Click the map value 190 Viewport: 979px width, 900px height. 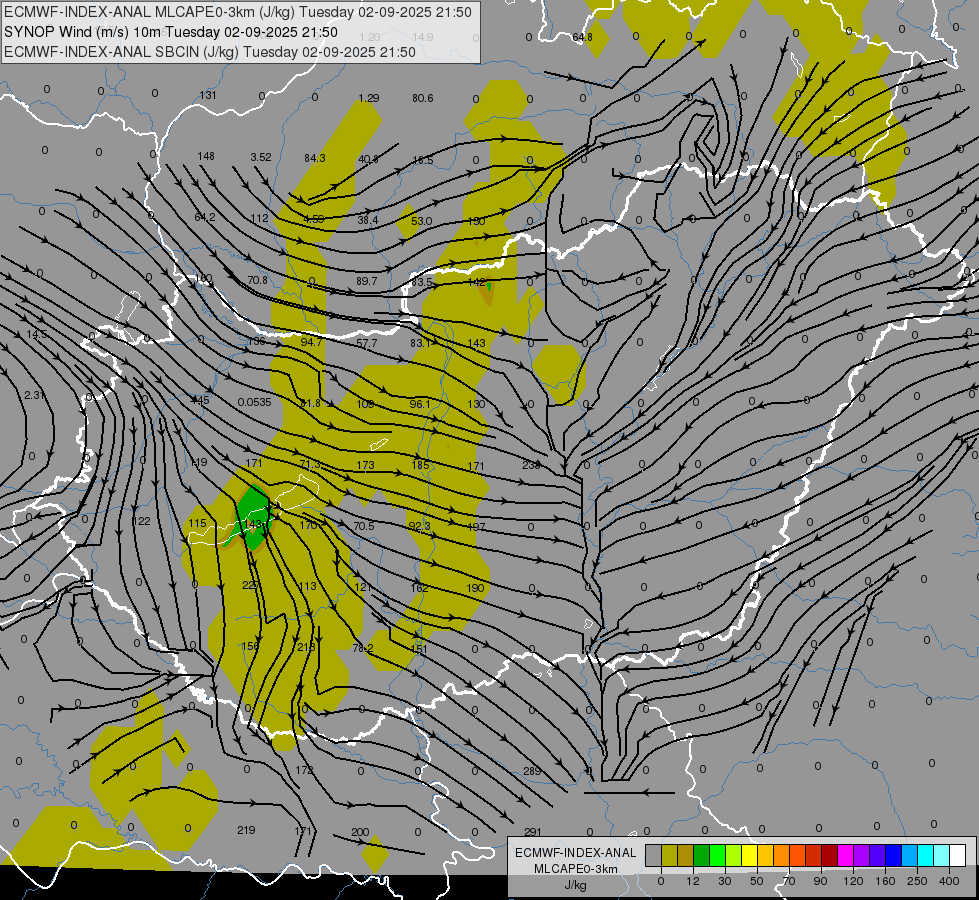click(475, 588)
